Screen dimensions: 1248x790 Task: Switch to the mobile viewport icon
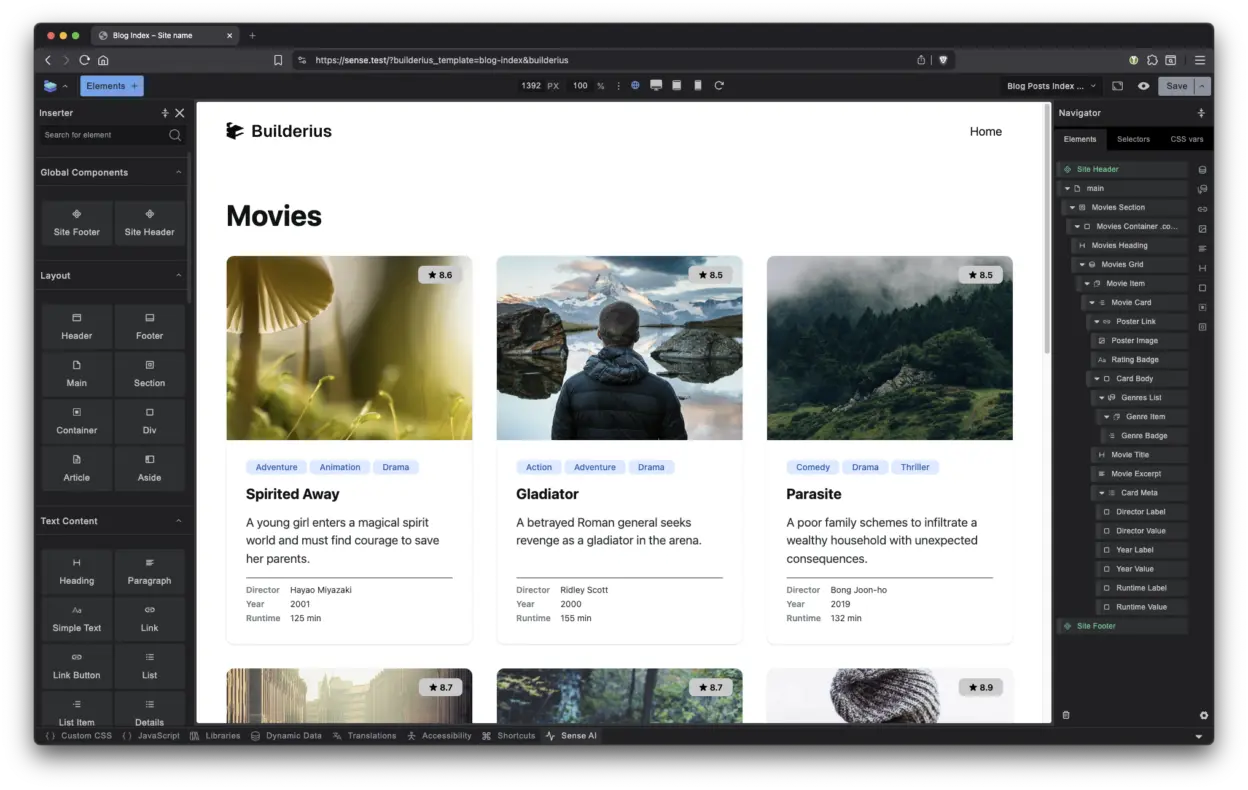[698, 86]
